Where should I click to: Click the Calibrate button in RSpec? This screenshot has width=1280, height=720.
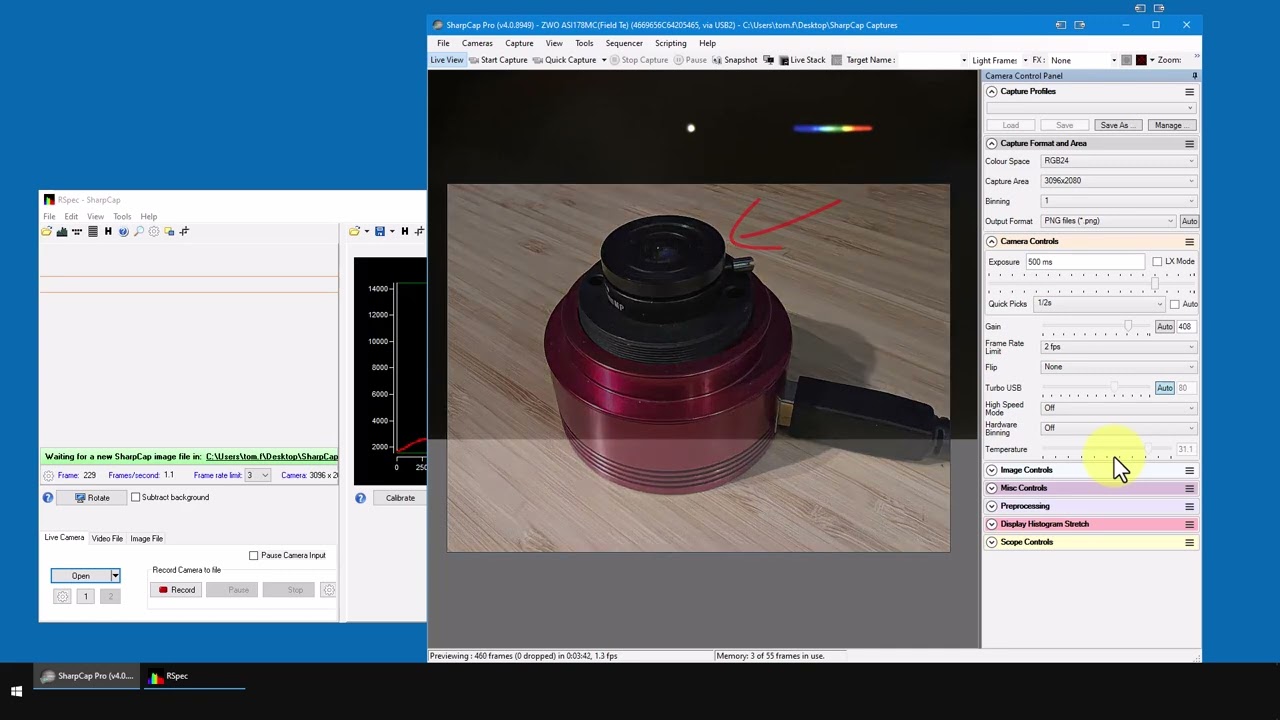(x=400, y=498)
